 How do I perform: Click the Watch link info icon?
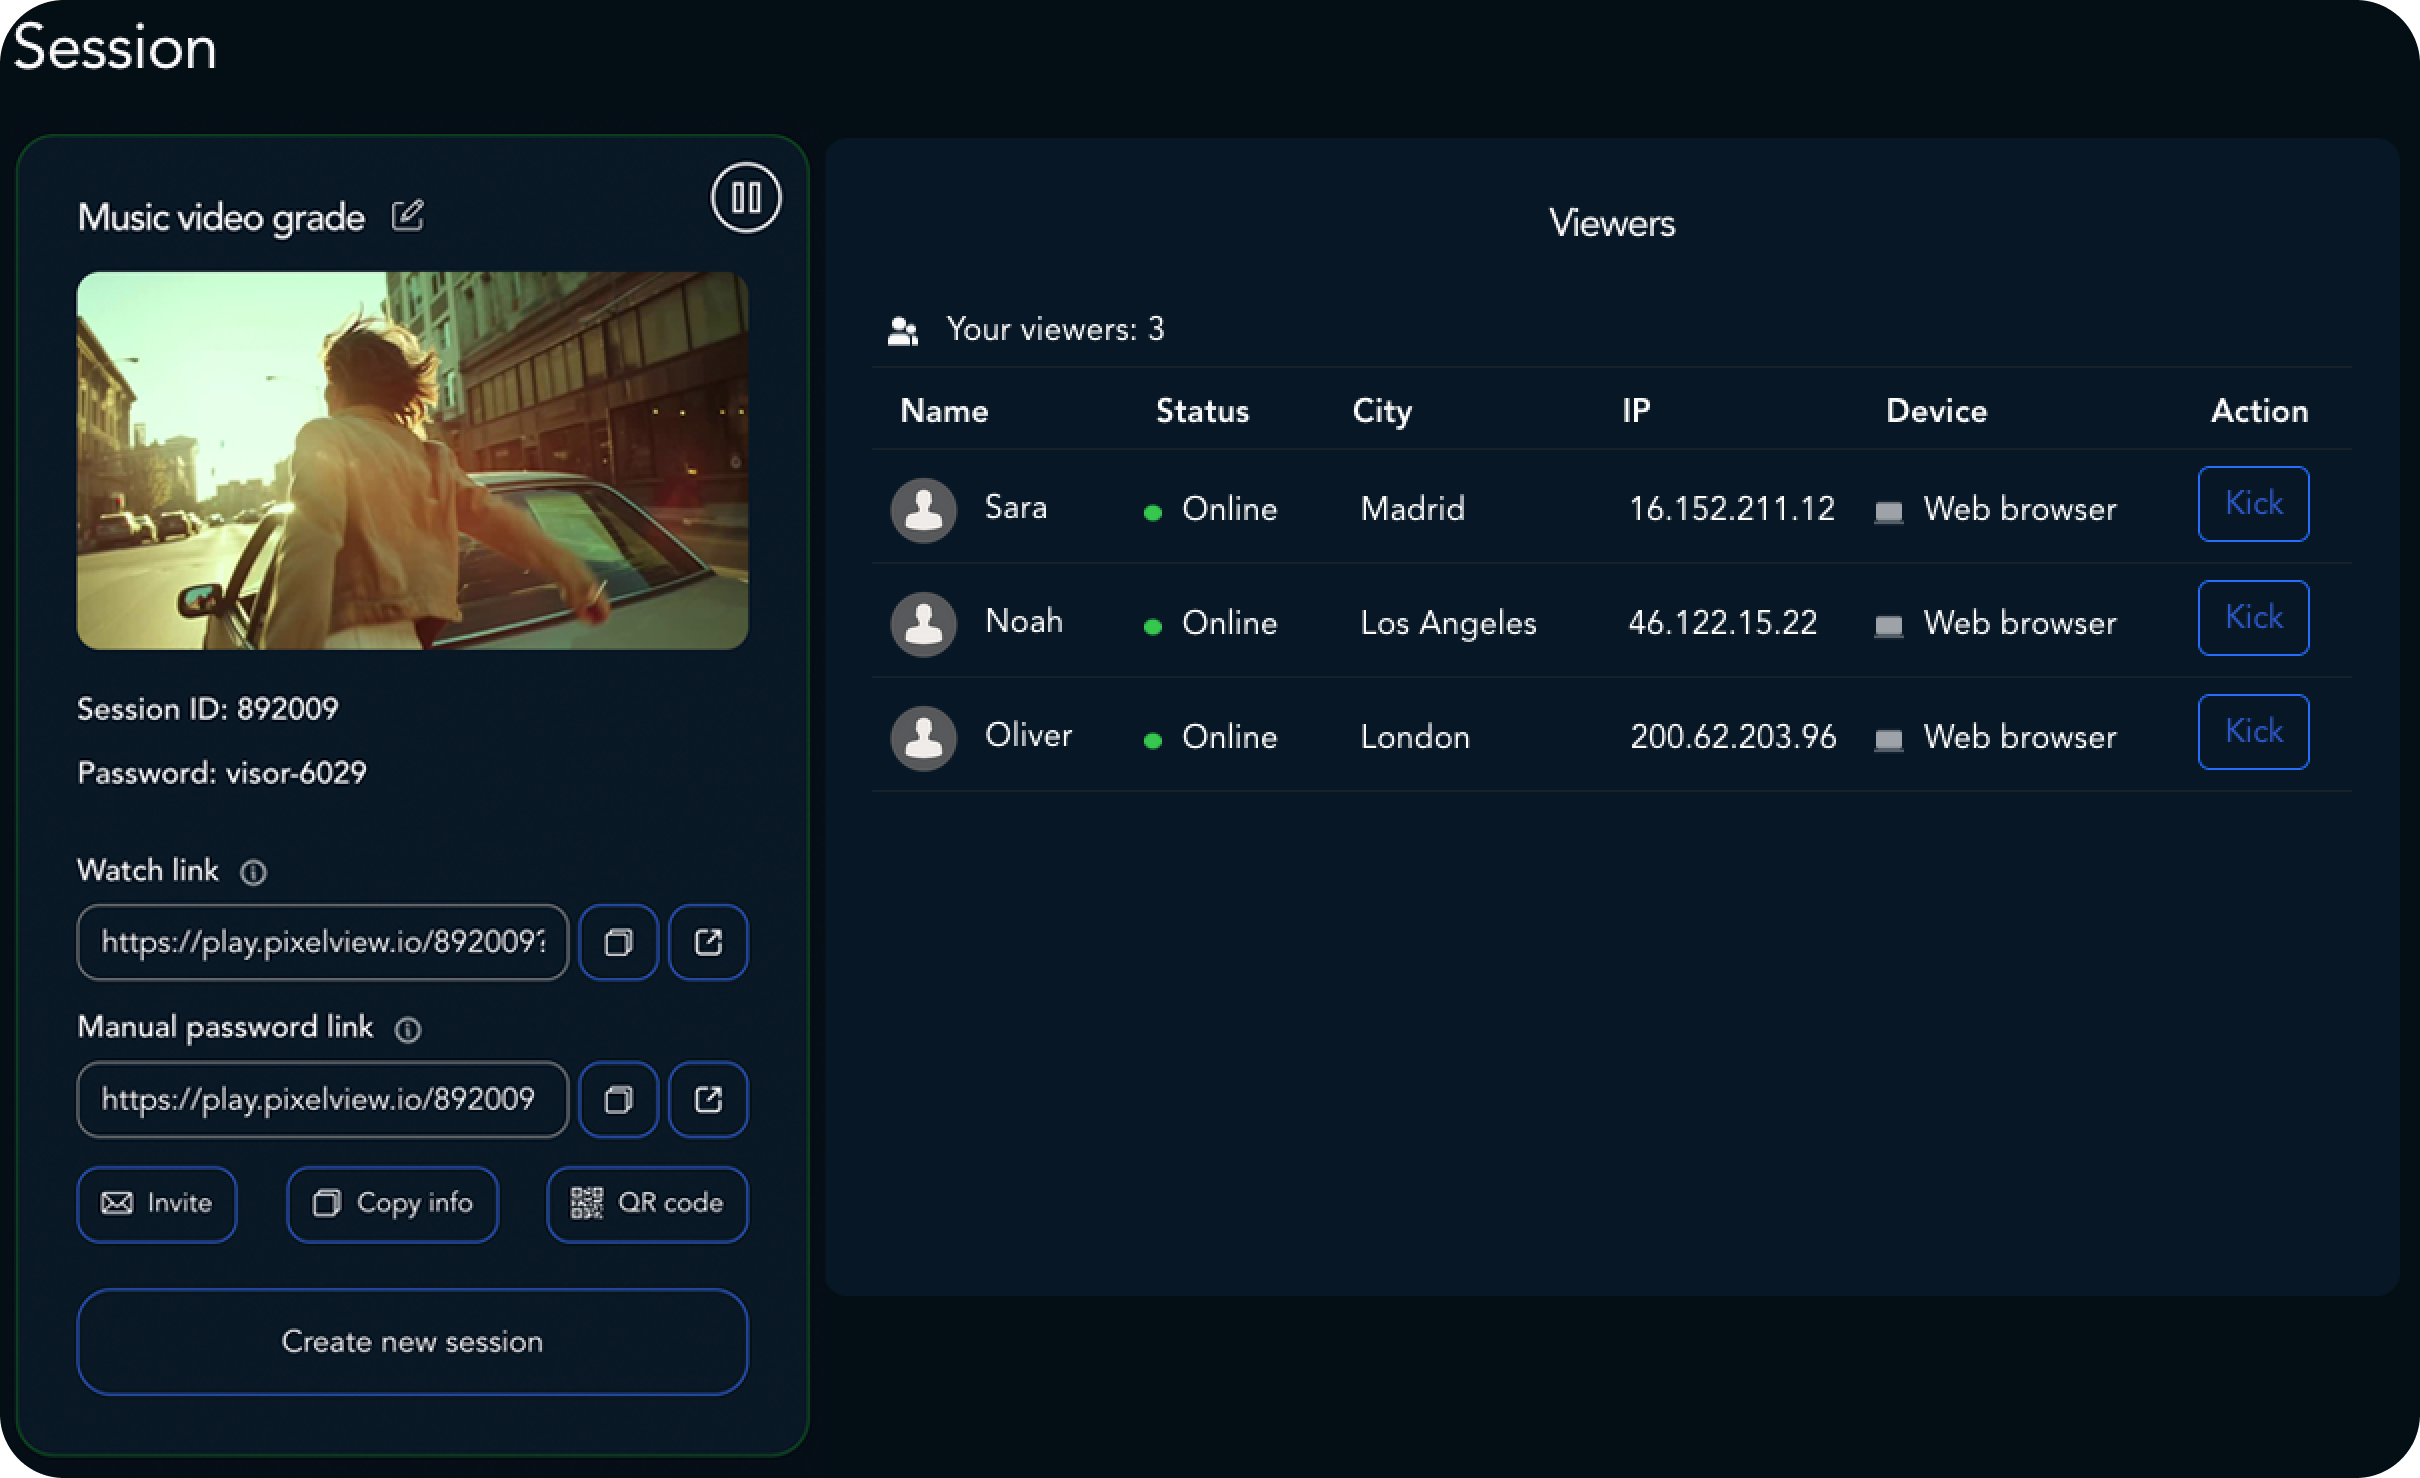point(254,873)
